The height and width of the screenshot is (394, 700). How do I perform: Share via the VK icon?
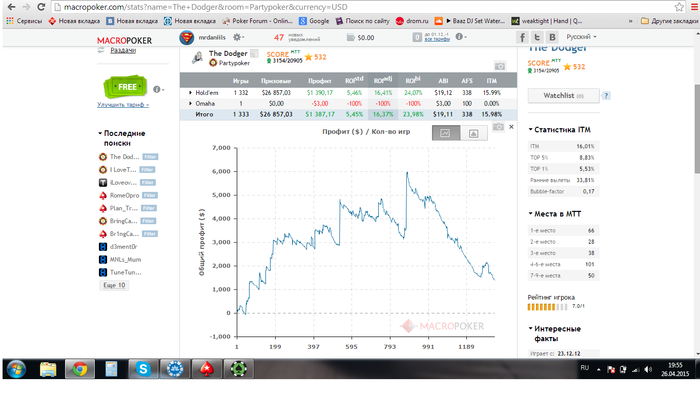point(552,37)
